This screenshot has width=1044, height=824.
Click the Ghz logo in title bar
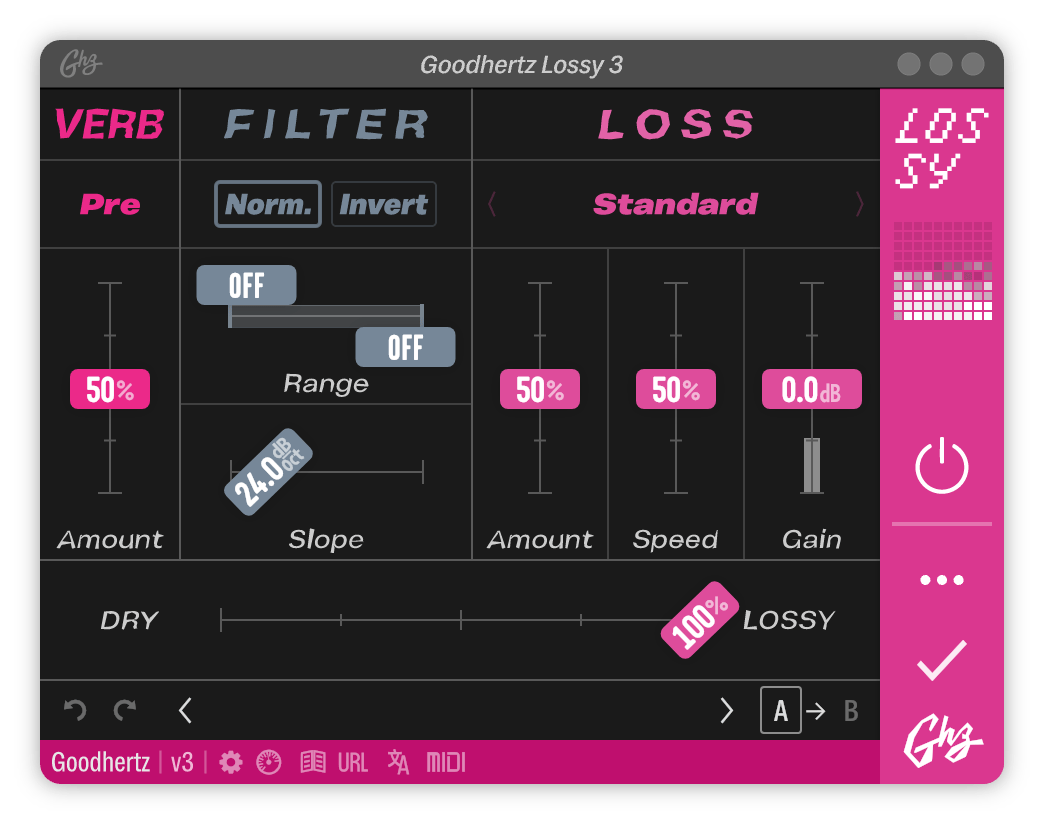pyautogui.click(x=81, y=64)
